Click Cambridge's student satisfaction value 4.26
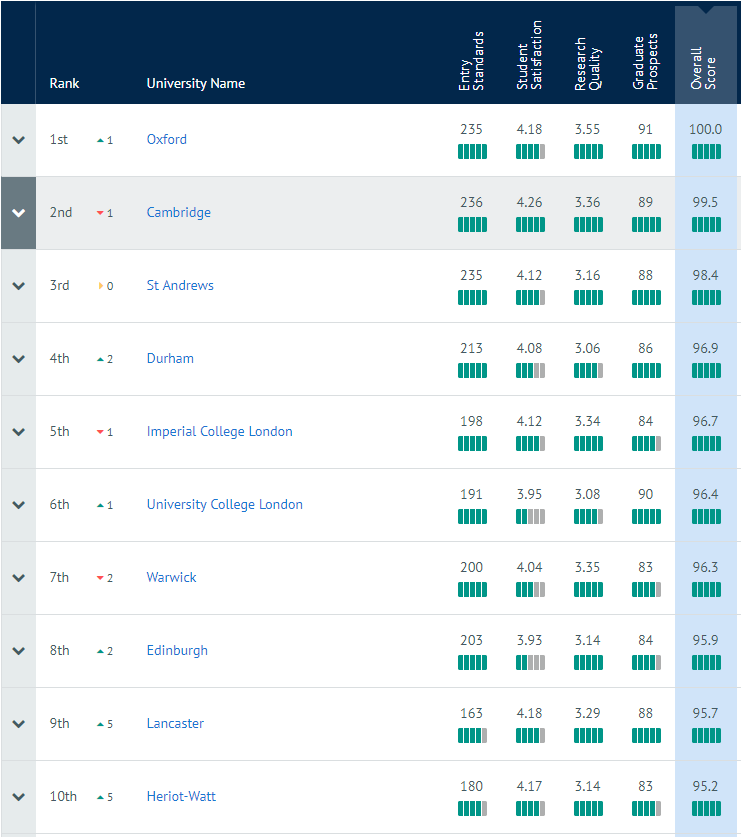Screen dimensions: 741x837 point(529,202)
